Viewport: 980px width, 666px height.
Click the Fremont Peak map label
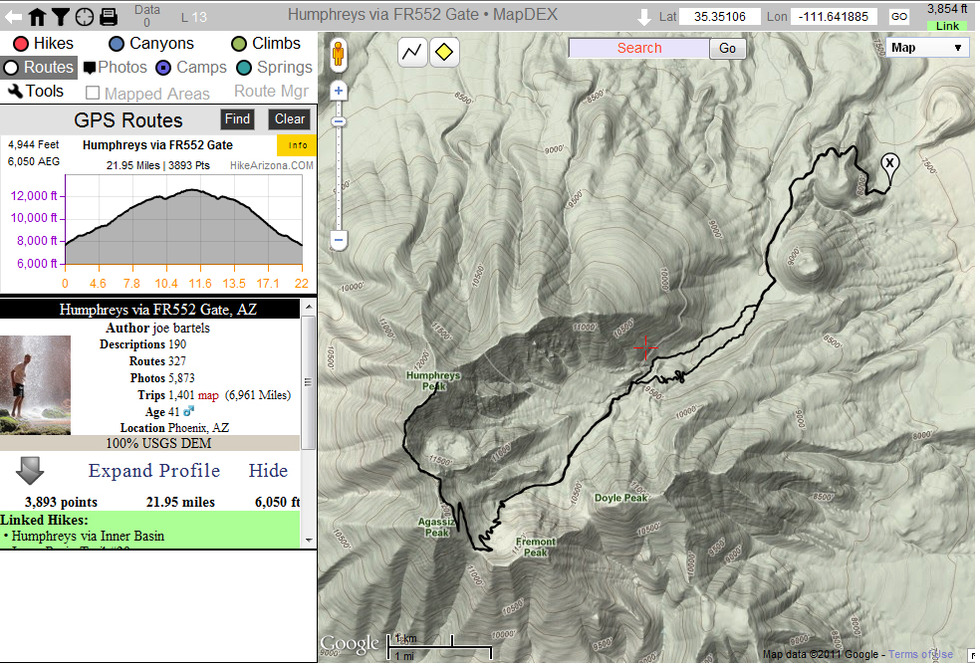[x=536, y=547]
